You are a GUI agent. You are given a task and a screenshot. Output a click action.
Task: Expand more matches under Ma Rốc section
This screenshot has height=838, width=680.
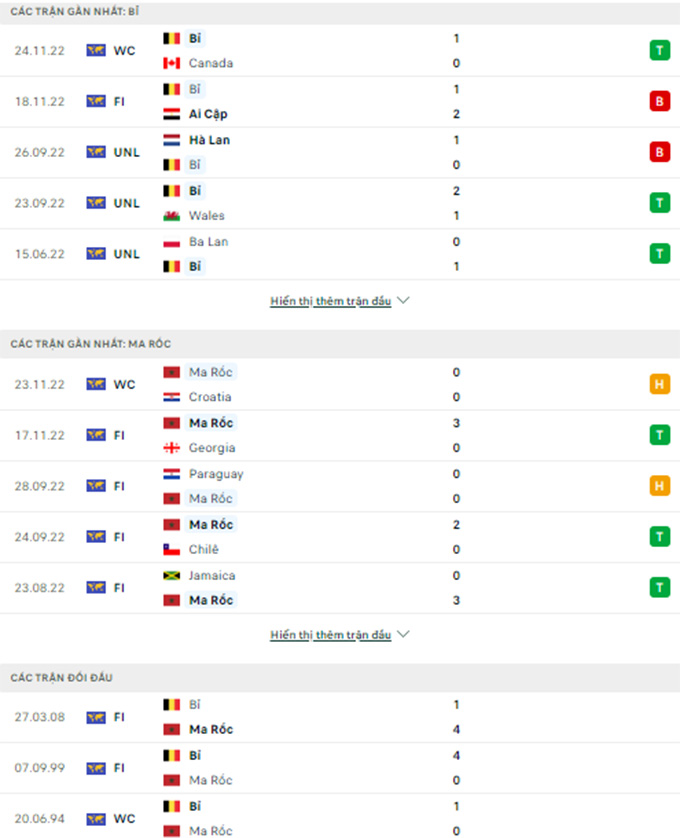pos(339,634)
